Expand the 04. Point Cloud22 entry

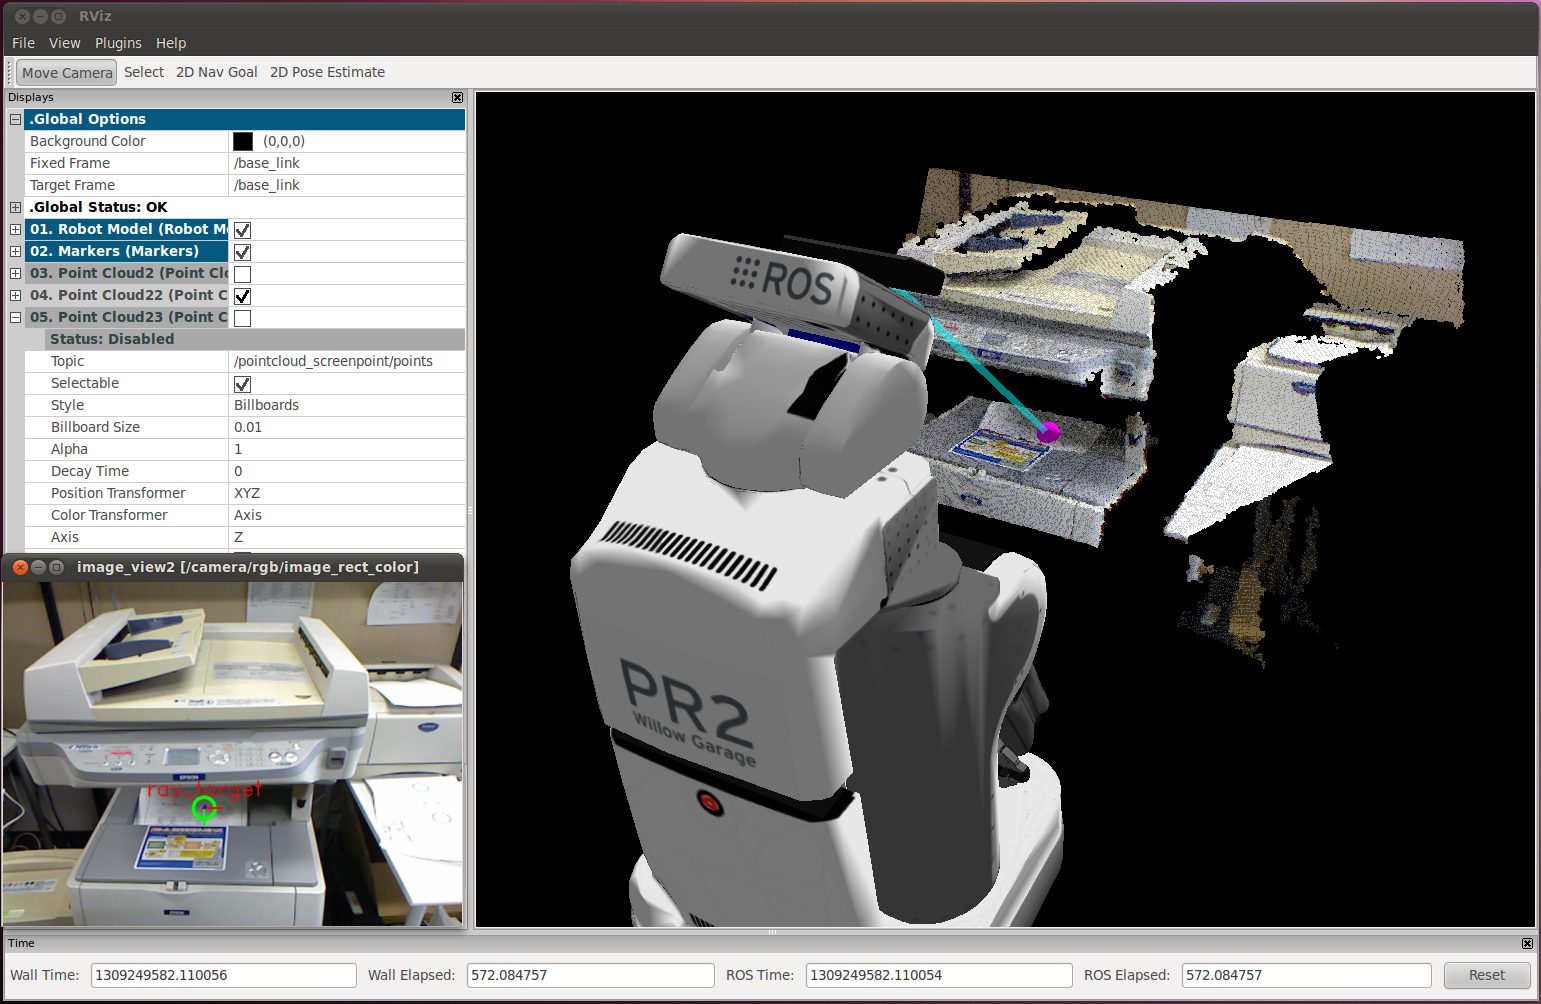click(15, 295)
